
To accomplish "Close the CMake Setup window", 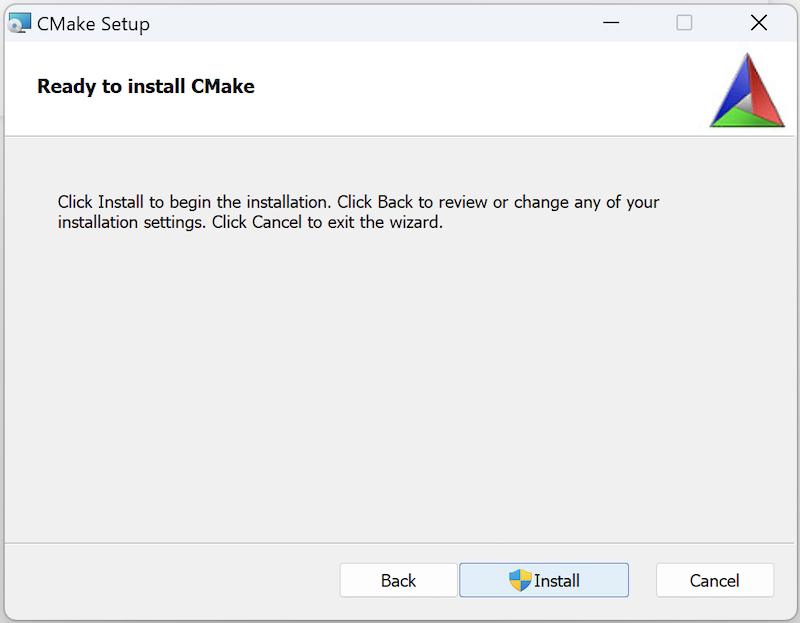I will [759, 23].
